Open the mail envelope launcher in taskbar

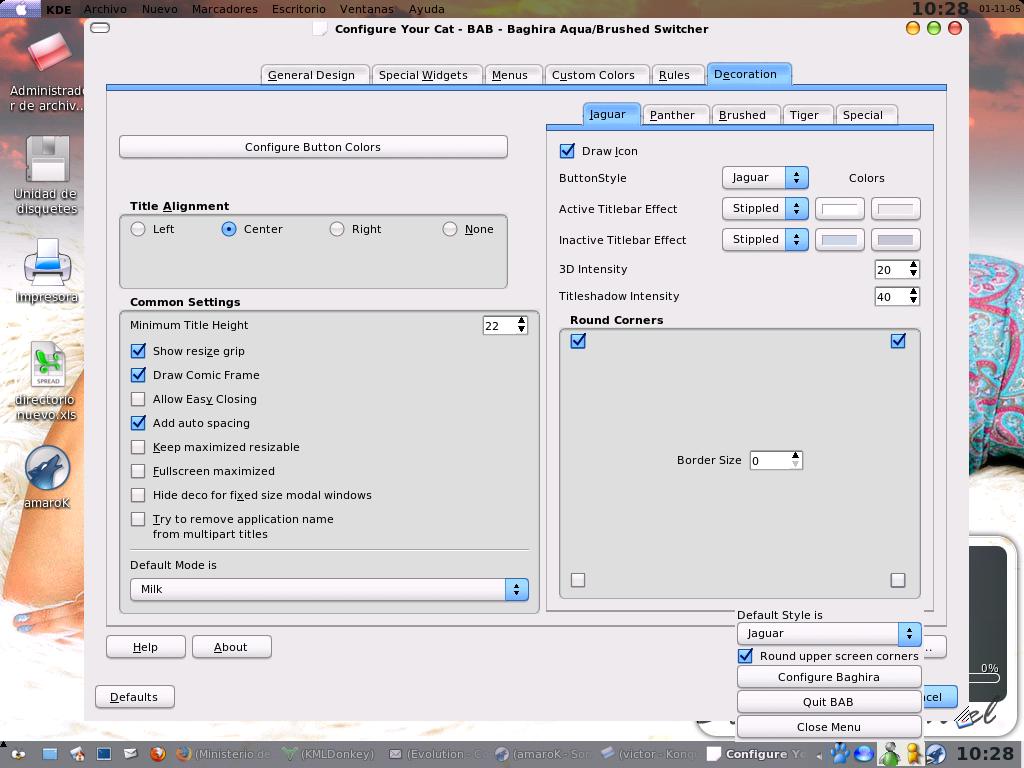pos(131,754)
